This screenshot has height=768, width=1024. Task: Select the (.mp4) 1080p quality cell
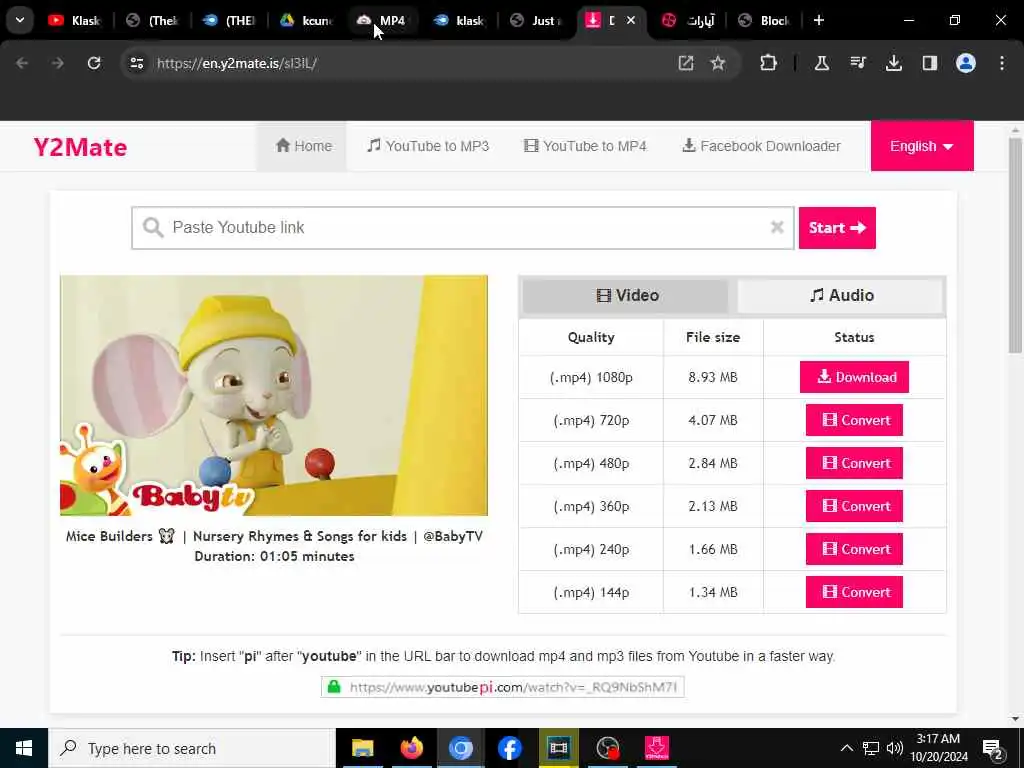[x=591, y=377]
